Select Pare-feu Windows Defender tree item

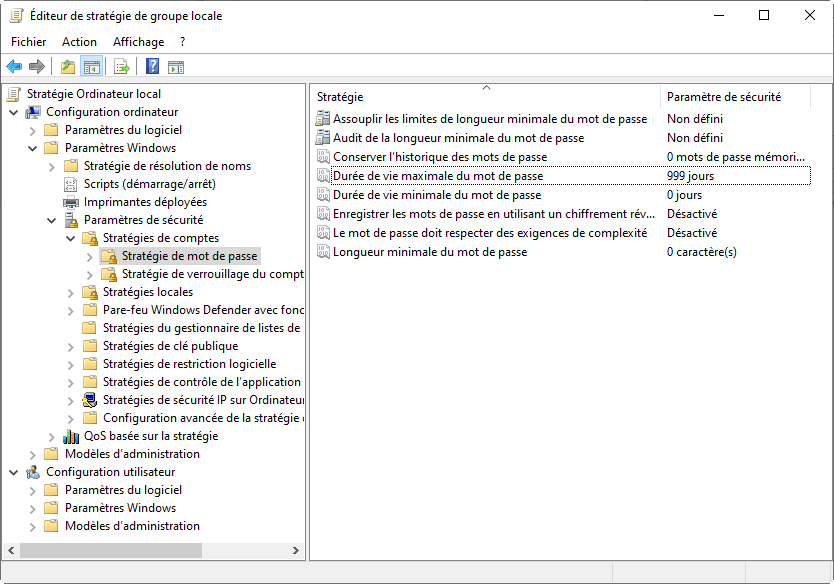click(203, 310)
